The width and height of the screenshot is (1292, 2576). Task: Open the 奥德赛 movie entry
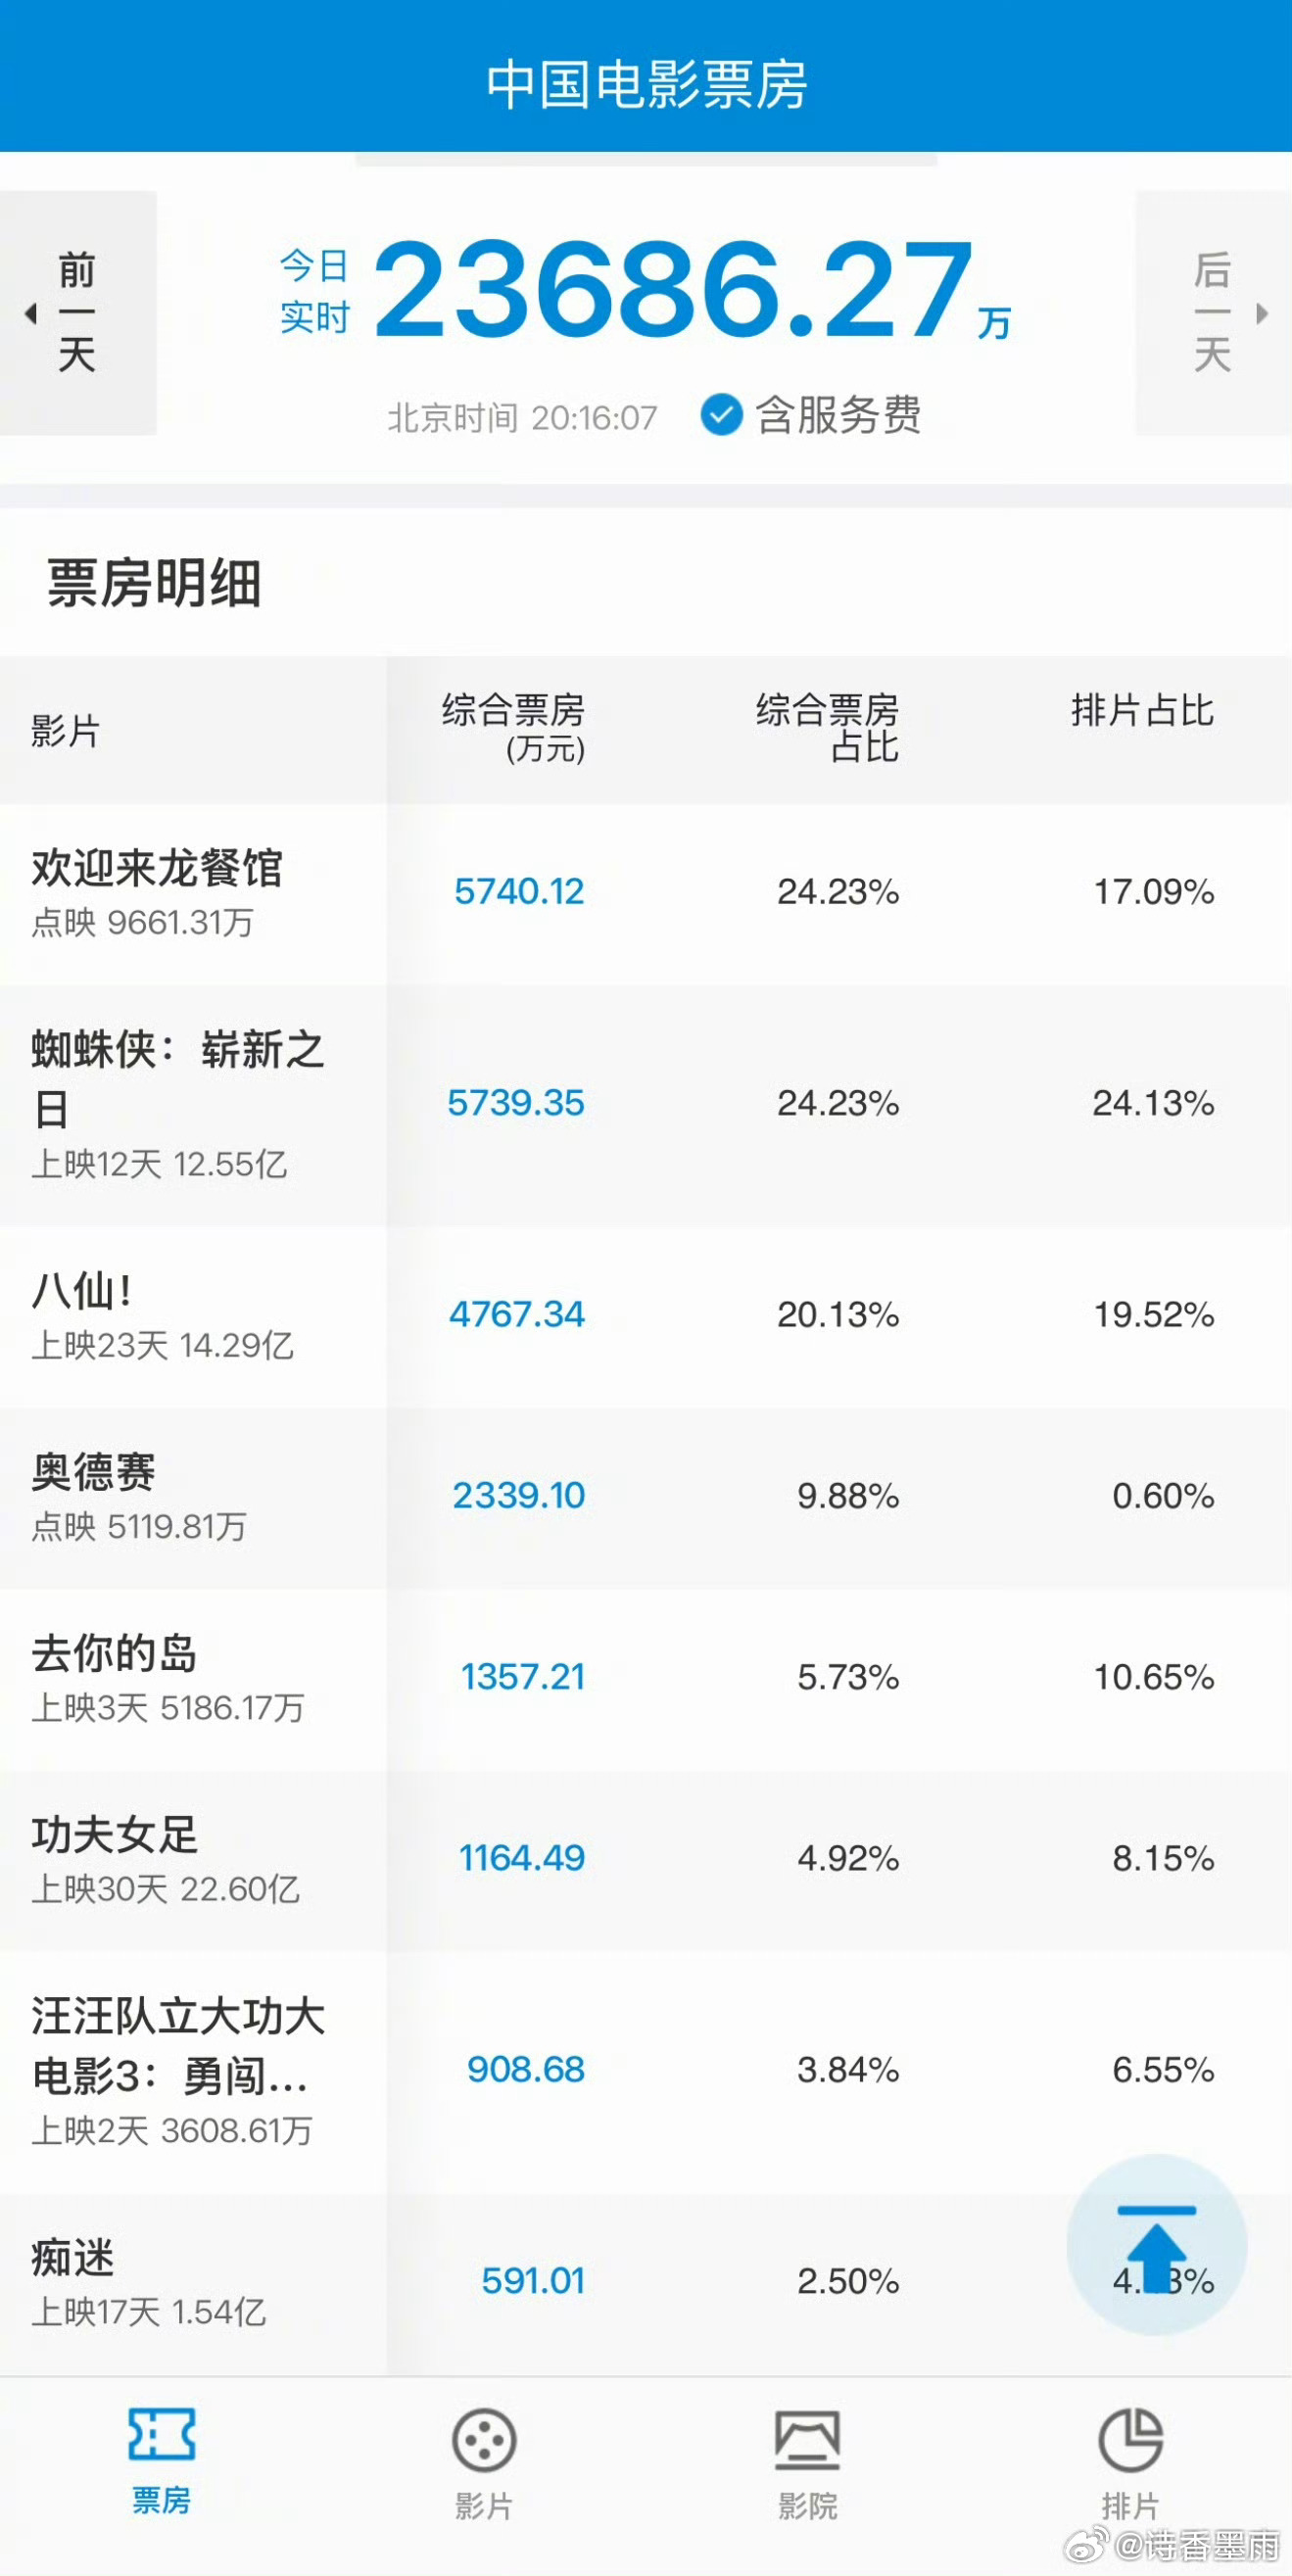coord(646,1497)
